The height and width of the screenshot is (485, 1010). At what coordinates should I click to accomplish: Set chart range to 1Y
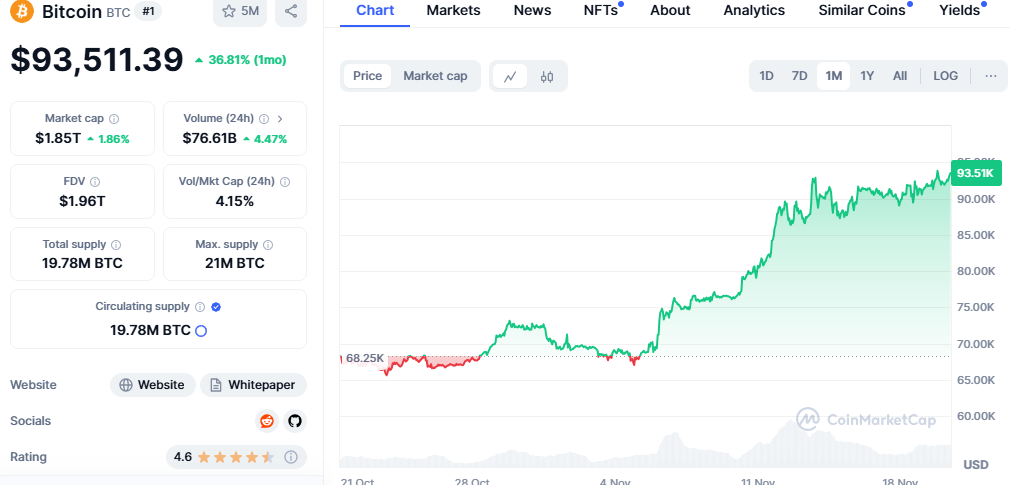click(867, 76)
